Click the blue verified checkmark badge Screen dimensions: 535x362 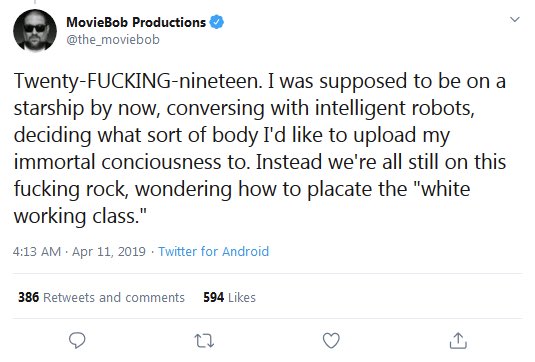pyautogui.click(x=216, y=22)
